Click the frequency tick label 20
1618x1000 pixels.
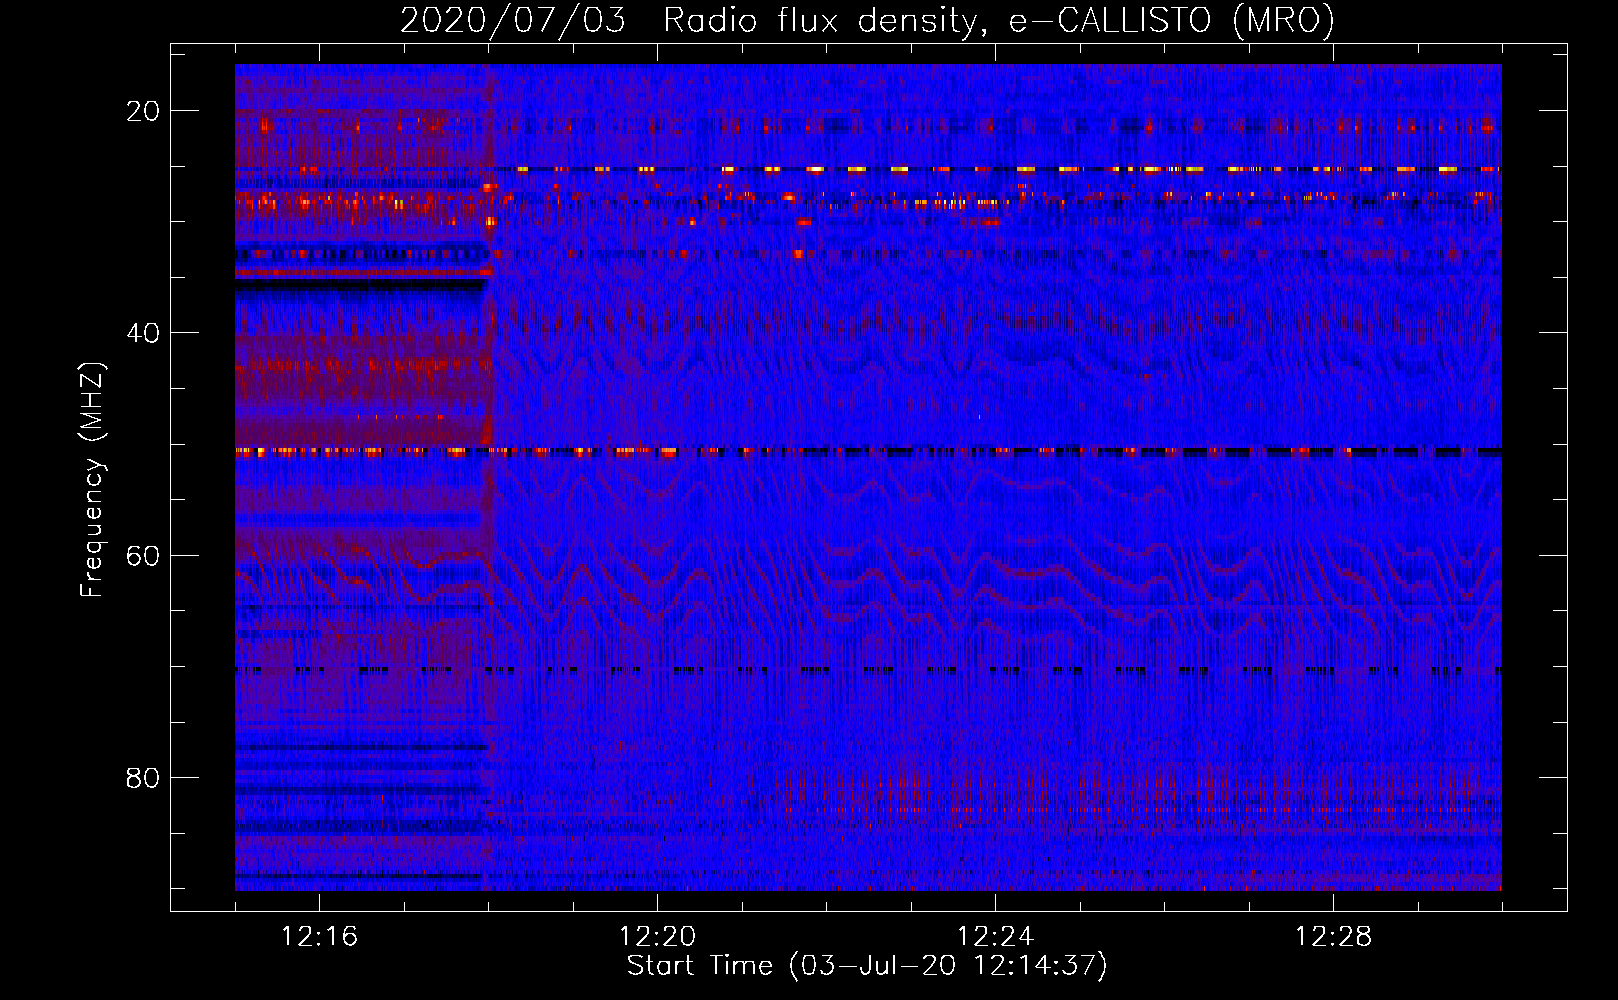(x=143, y=111)
